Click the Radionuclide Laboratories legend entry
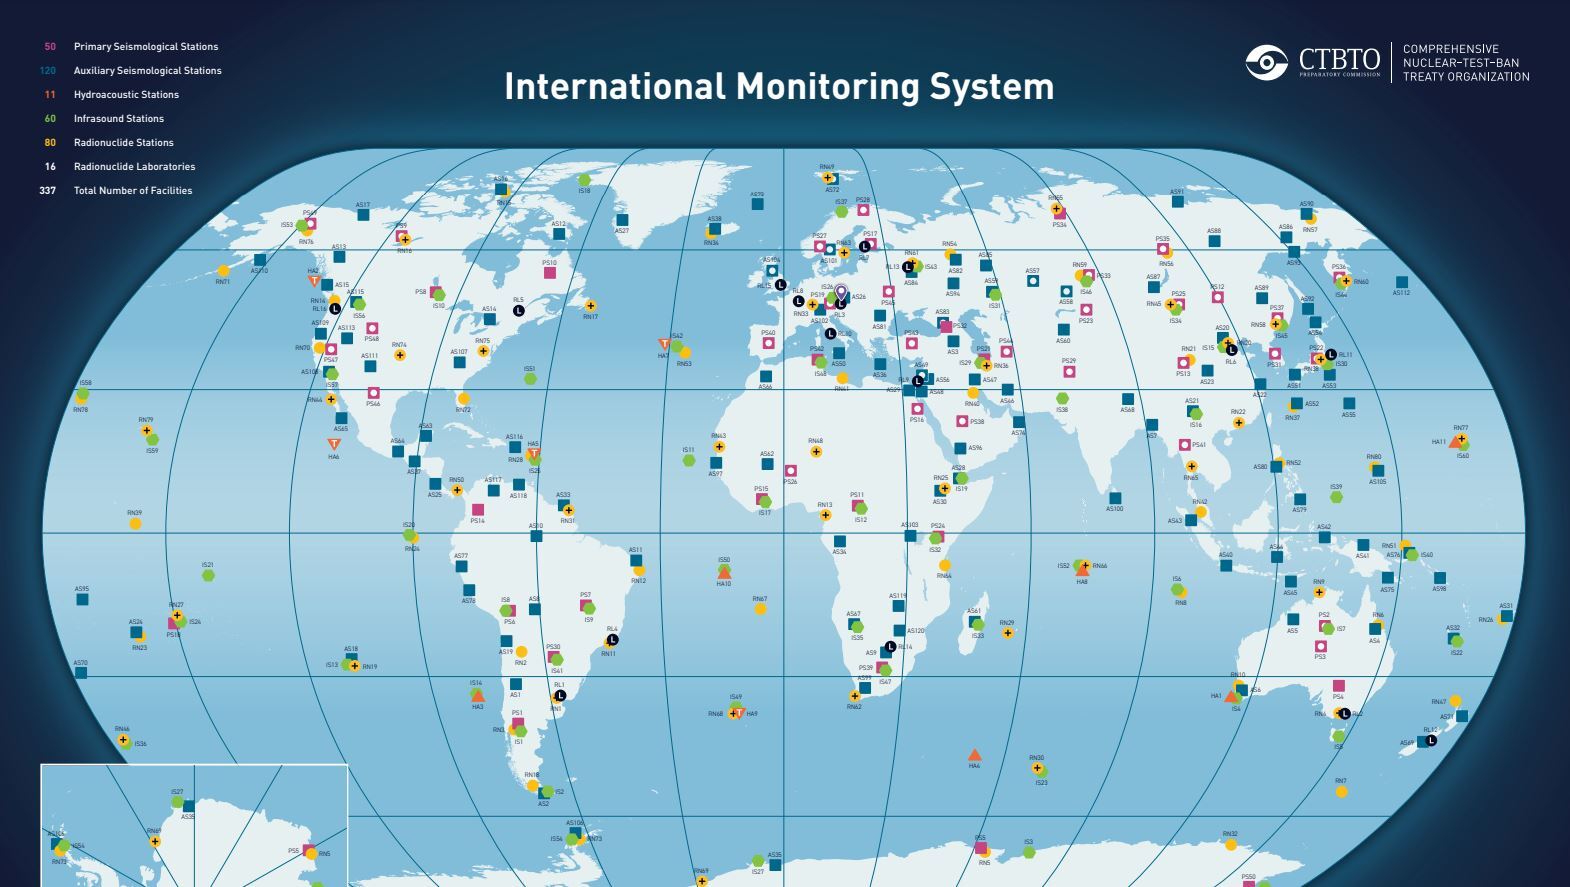This screenshot has height=887, width=1570. coord(134,167)
